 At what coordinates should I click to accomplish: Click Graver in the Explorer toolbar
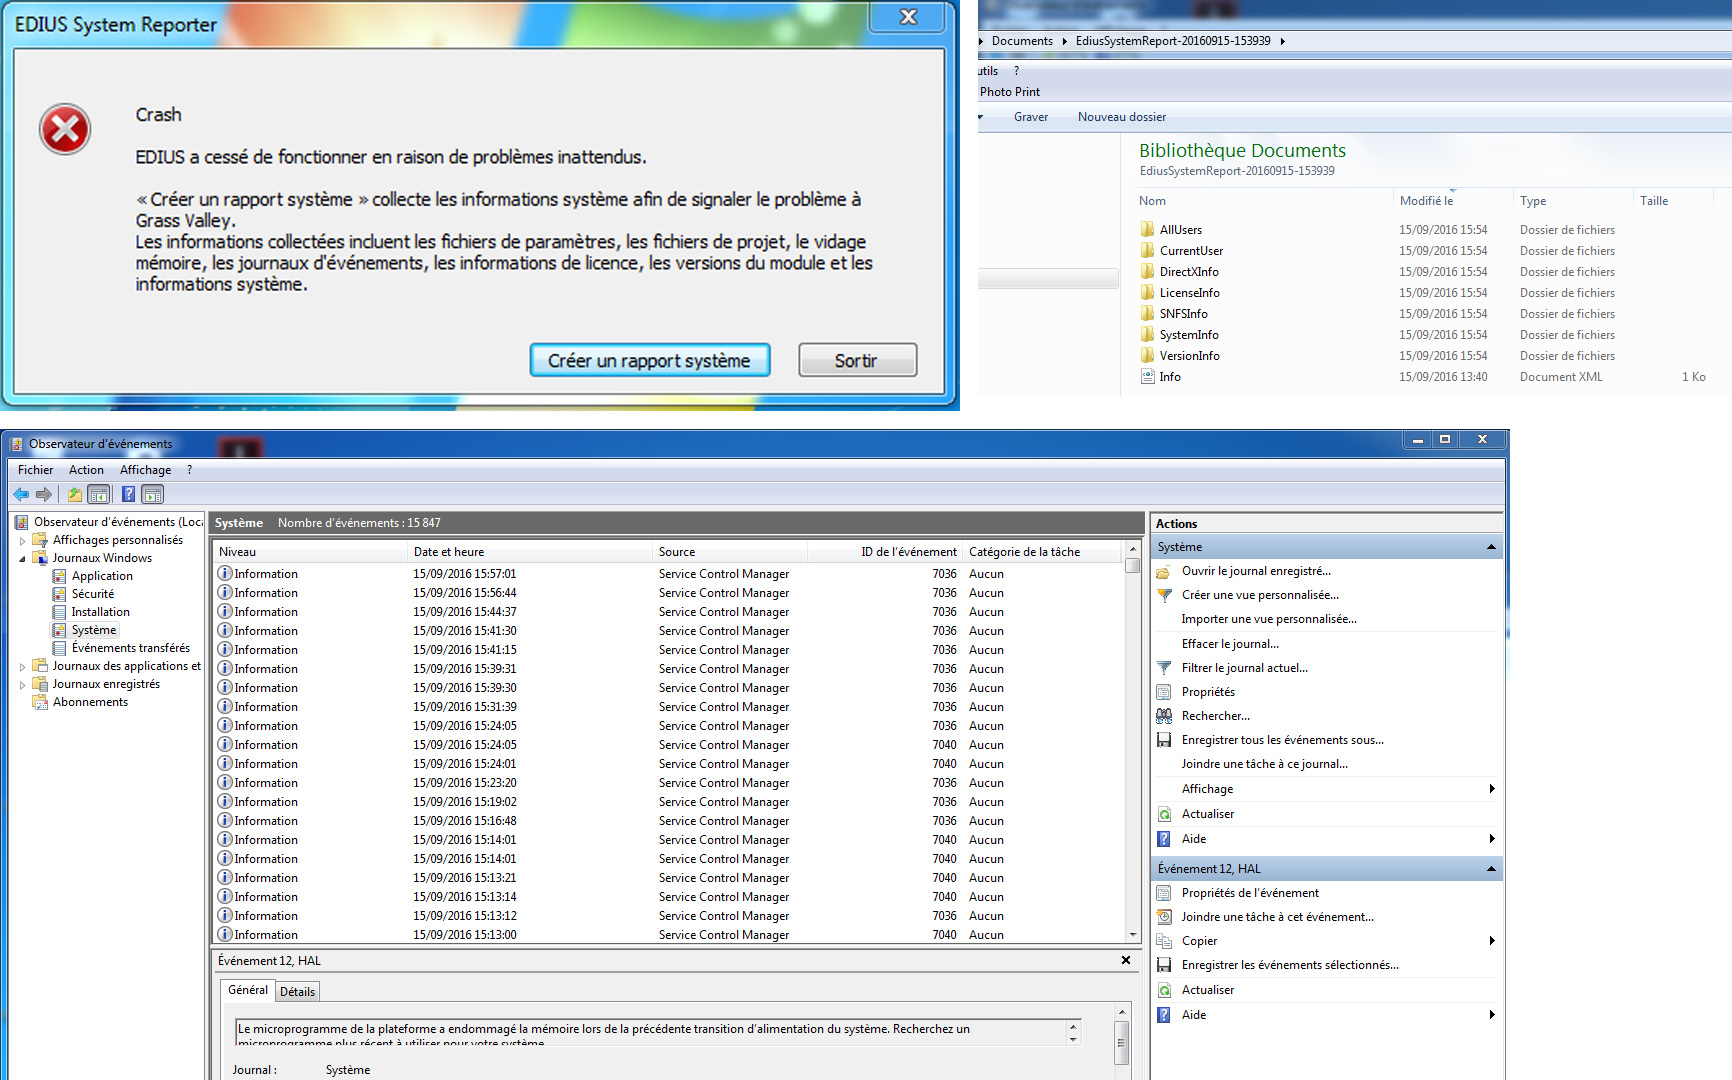pos(1030,117)
